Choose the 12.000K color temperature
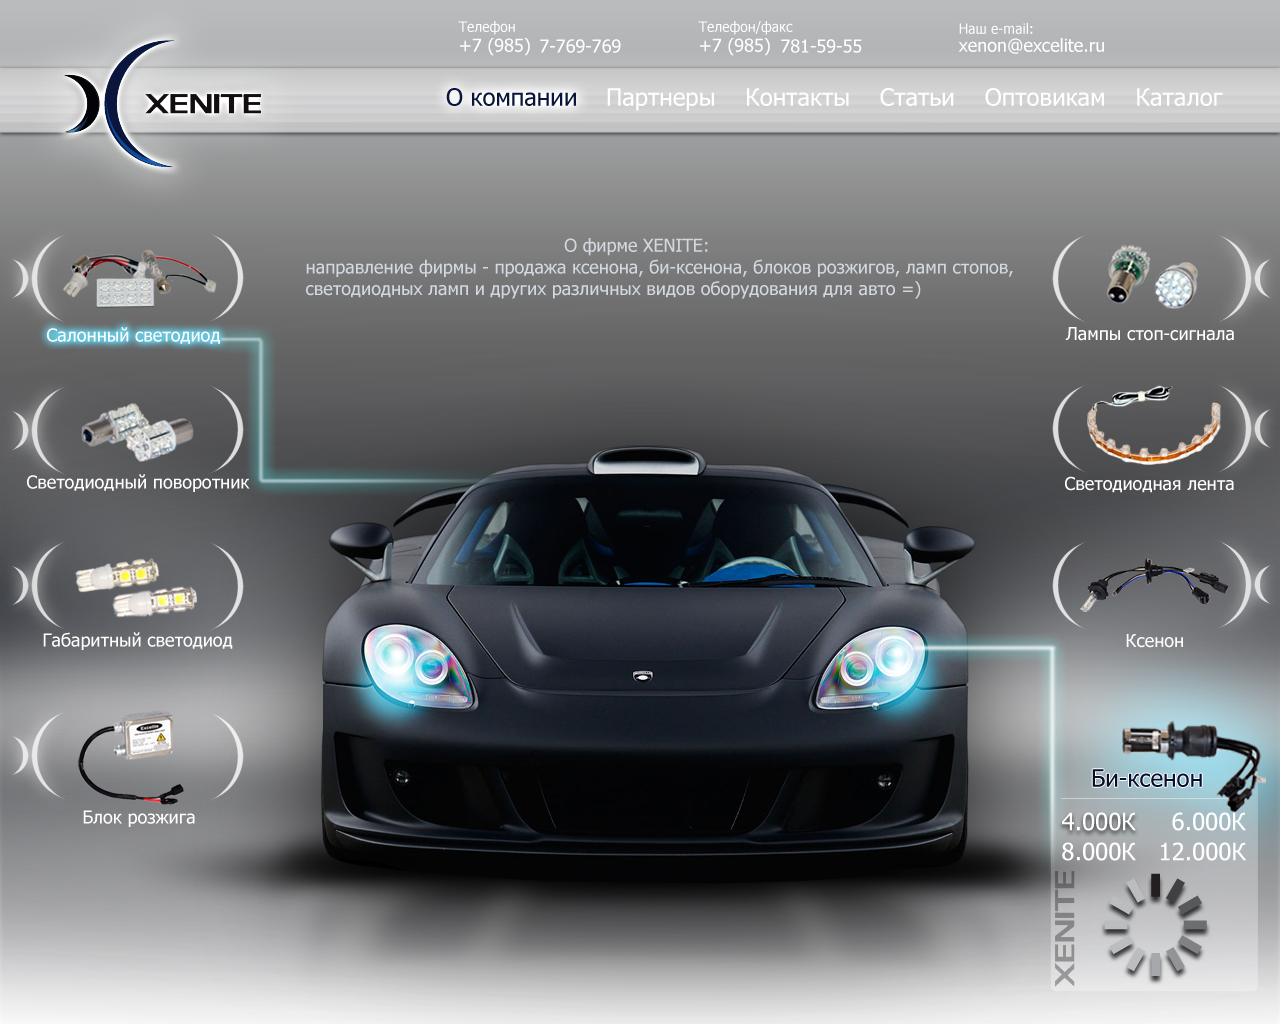 [1202, 852]
